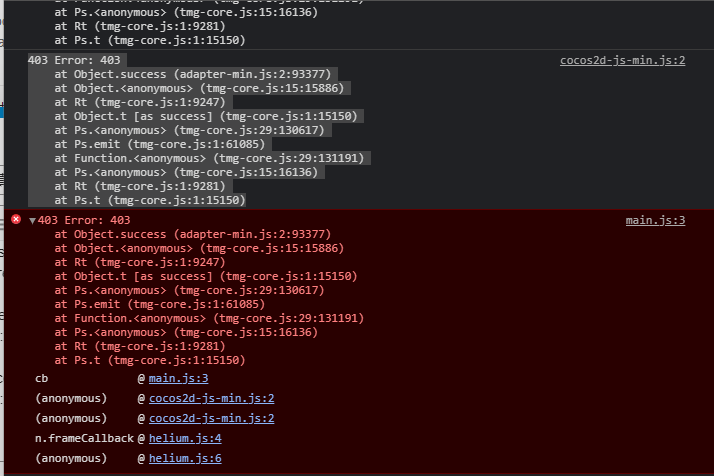Collapse the red 403 error stack trace

click(32, 221)
